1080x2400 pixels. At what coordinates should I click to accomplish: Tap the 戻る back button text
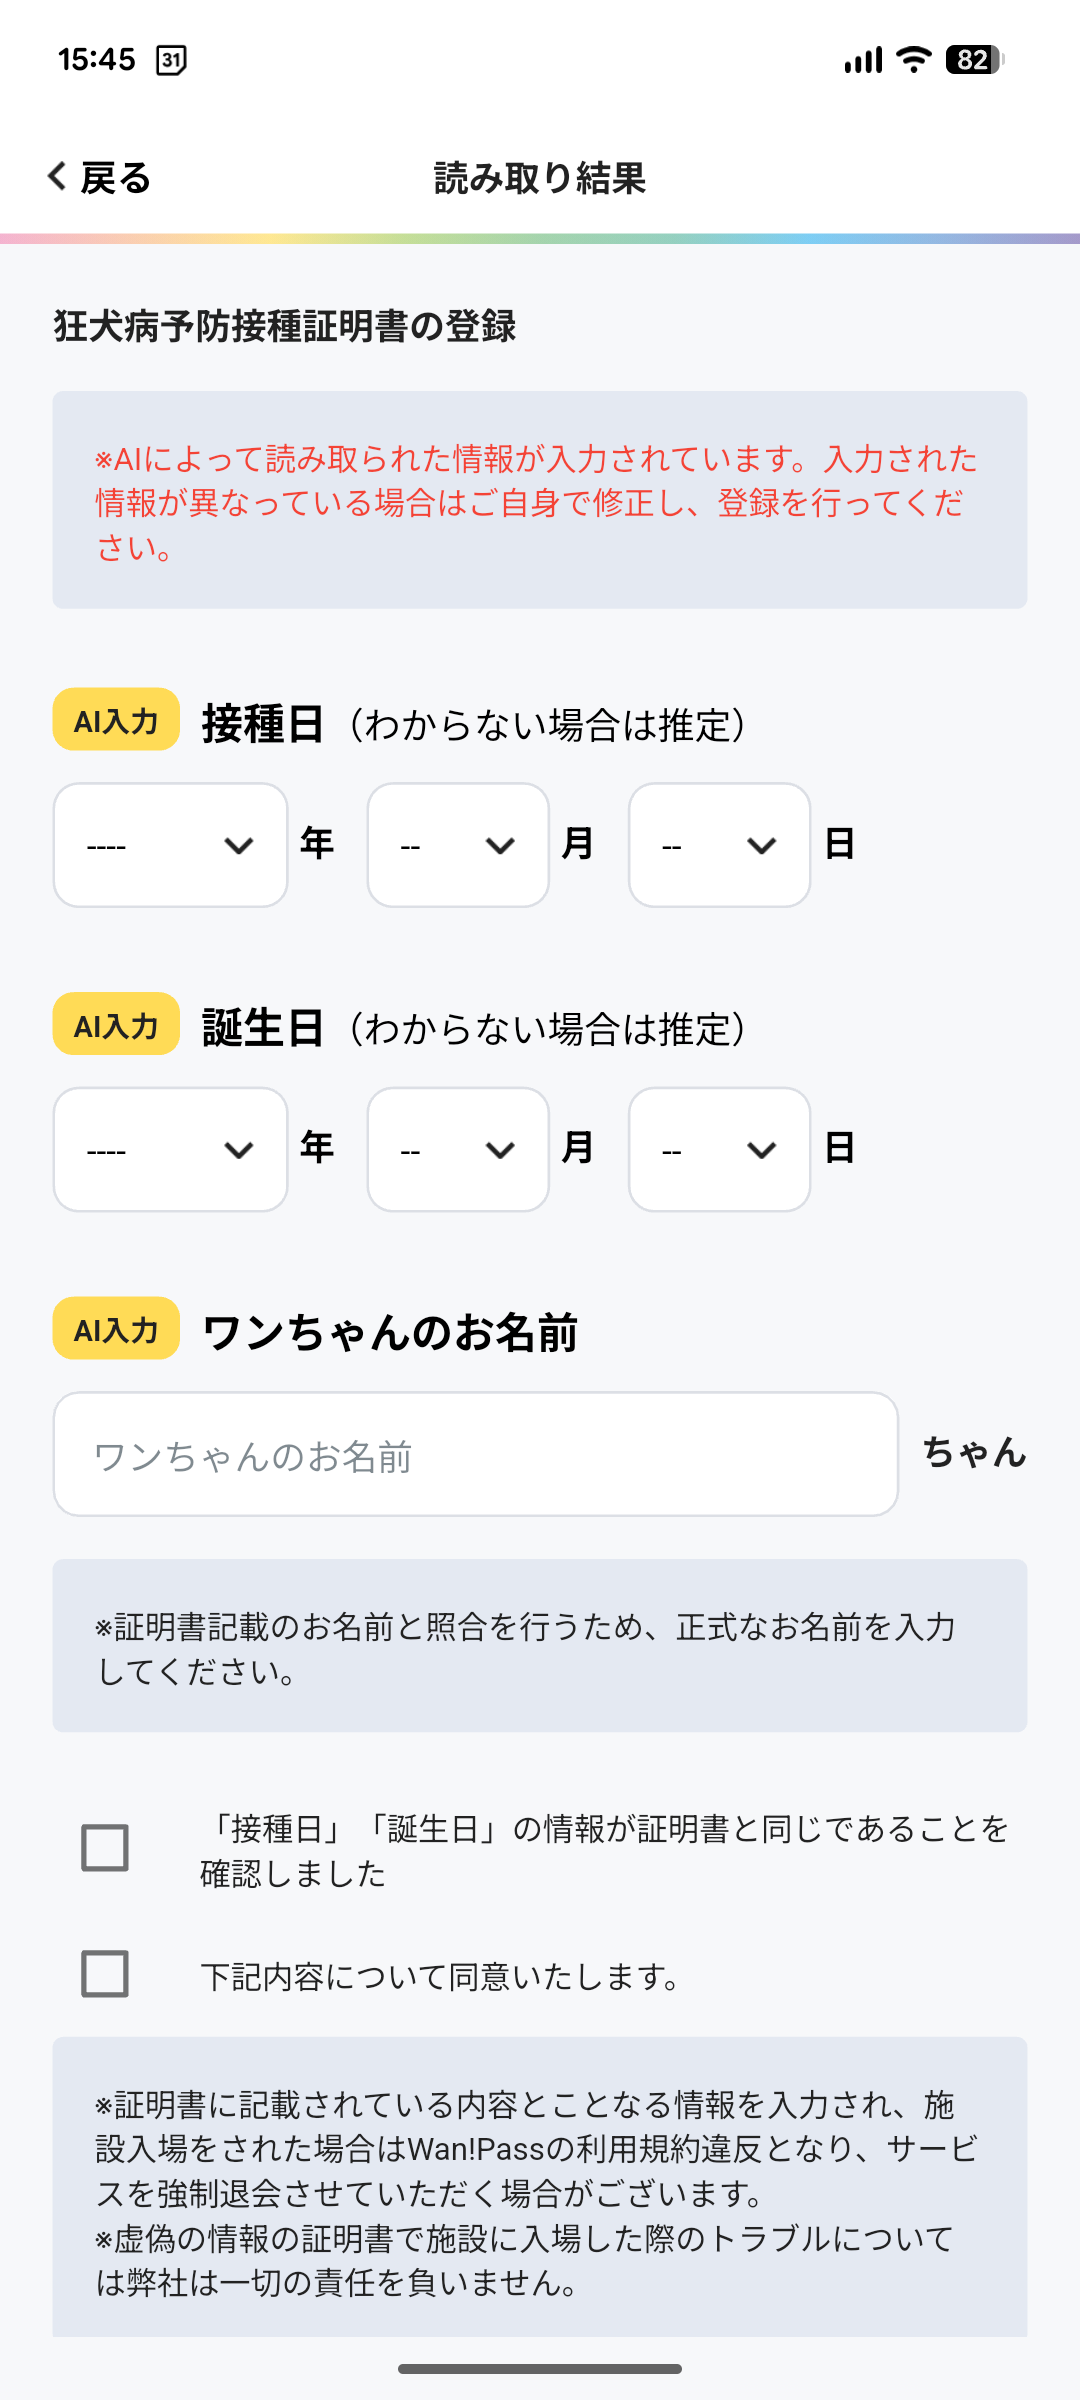pyautogui.click(x=116, y=178)
